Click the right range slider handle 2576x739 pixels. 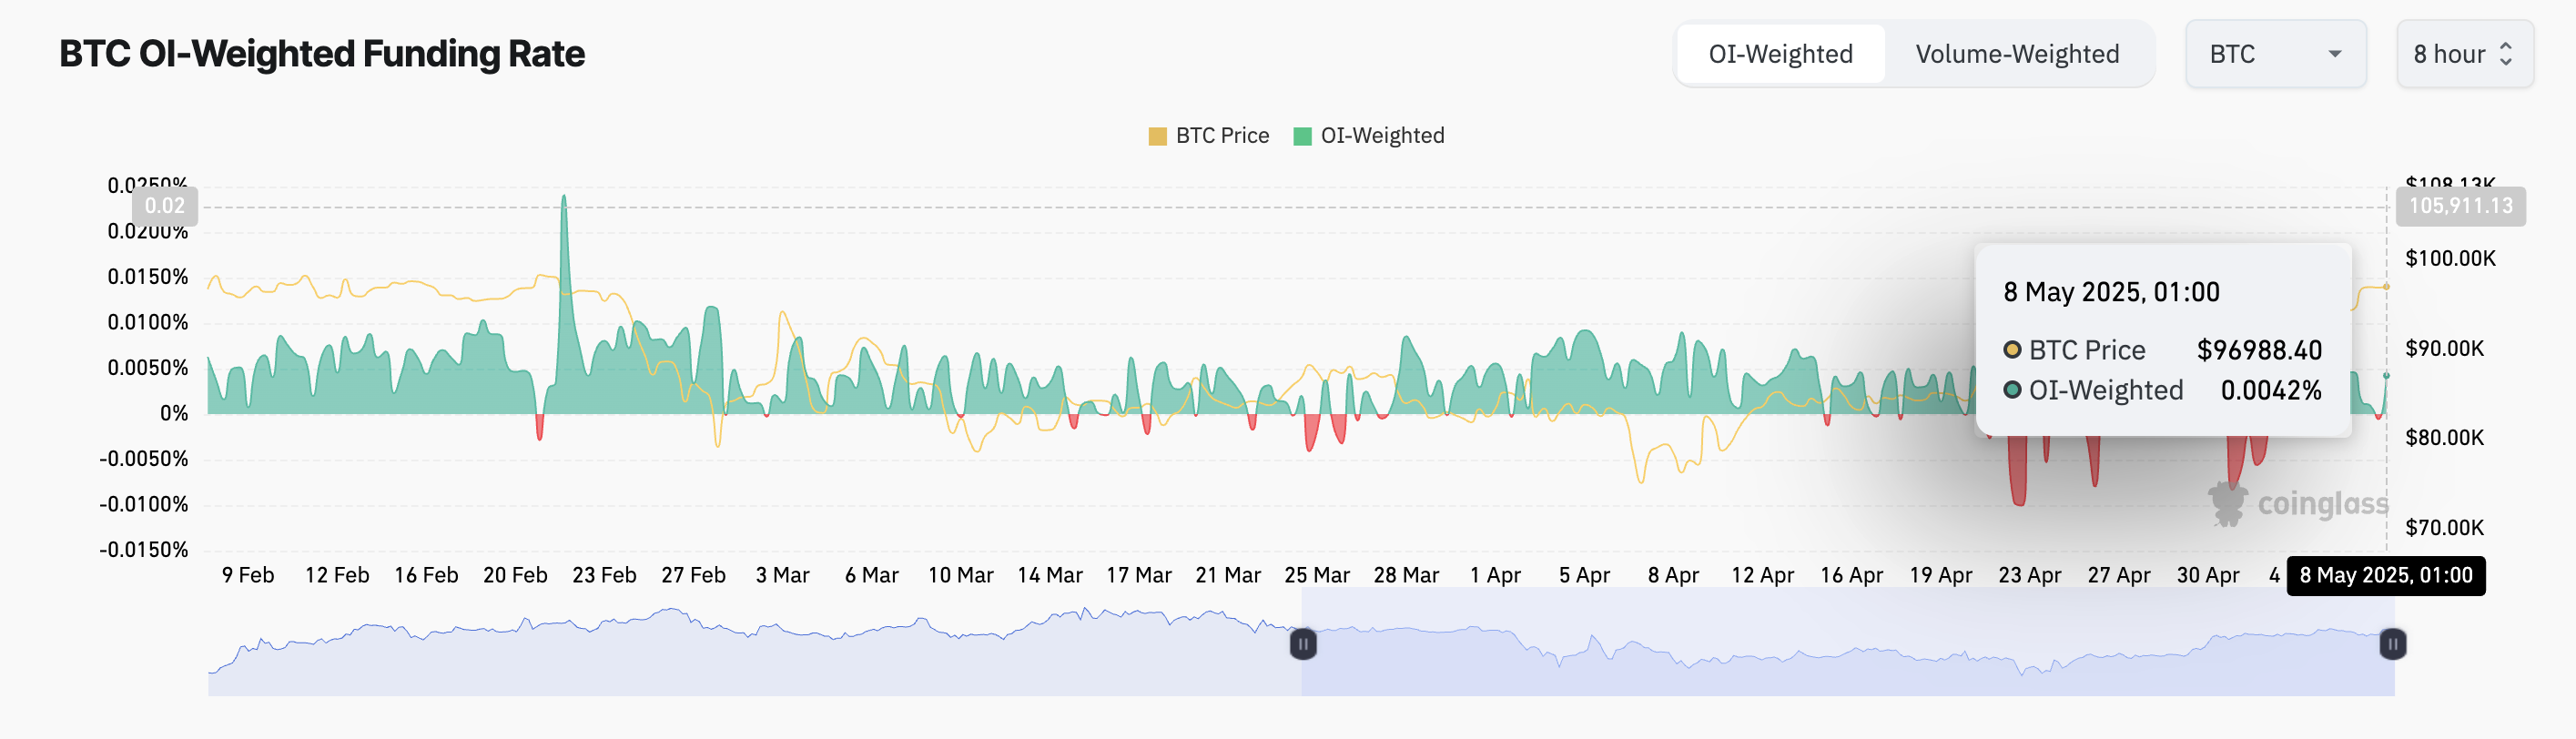[2392, 644]
